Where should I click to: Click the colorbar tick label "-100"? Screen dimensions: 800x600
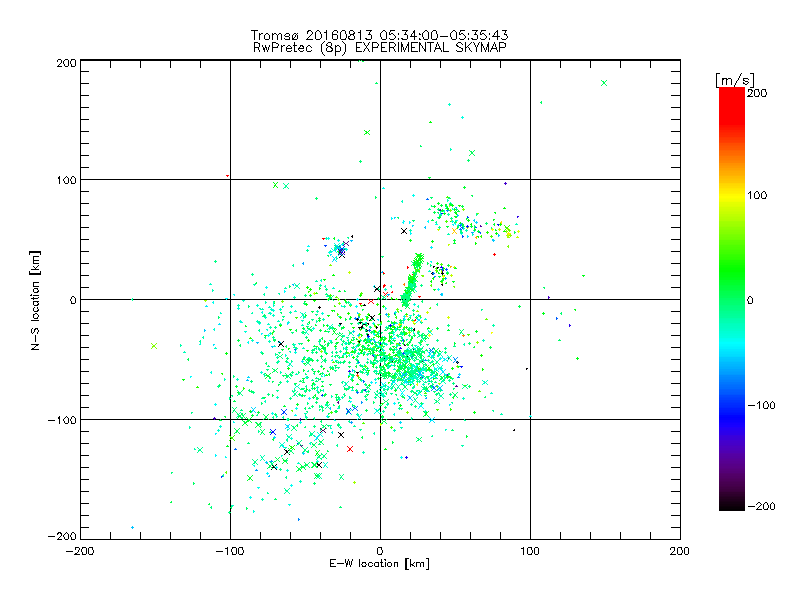(x=761, y=405)
